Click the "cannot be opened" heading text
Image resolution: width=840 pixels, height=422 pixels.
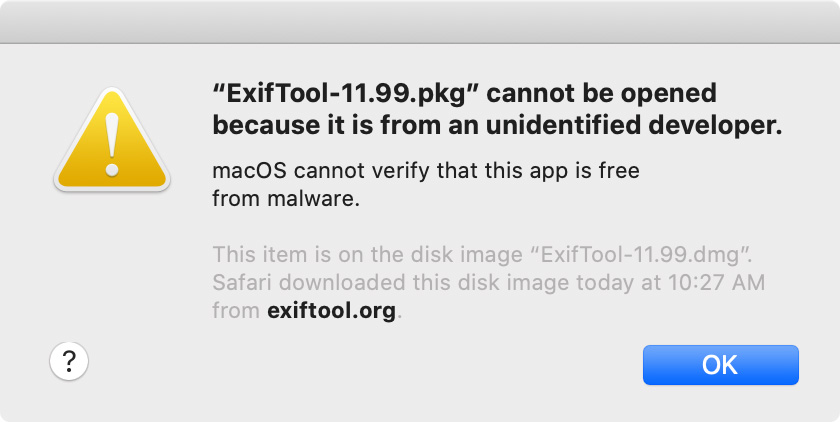pyautogui.click(x=601, y=94)
